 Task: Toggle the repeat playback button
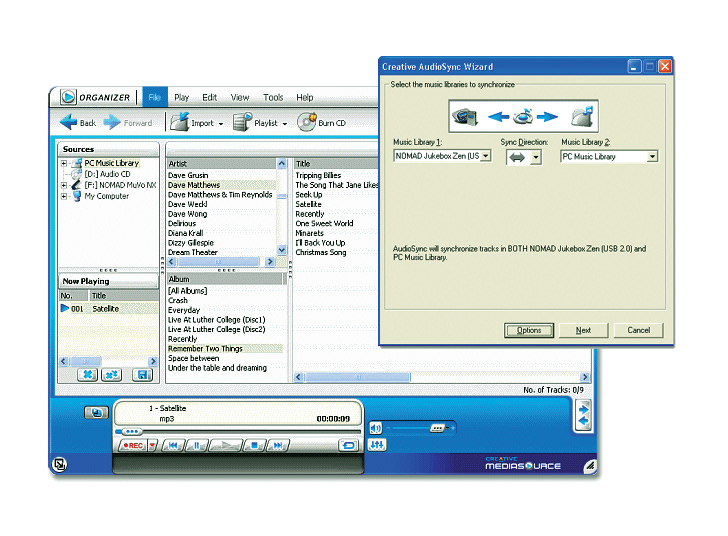pos(348,445)
